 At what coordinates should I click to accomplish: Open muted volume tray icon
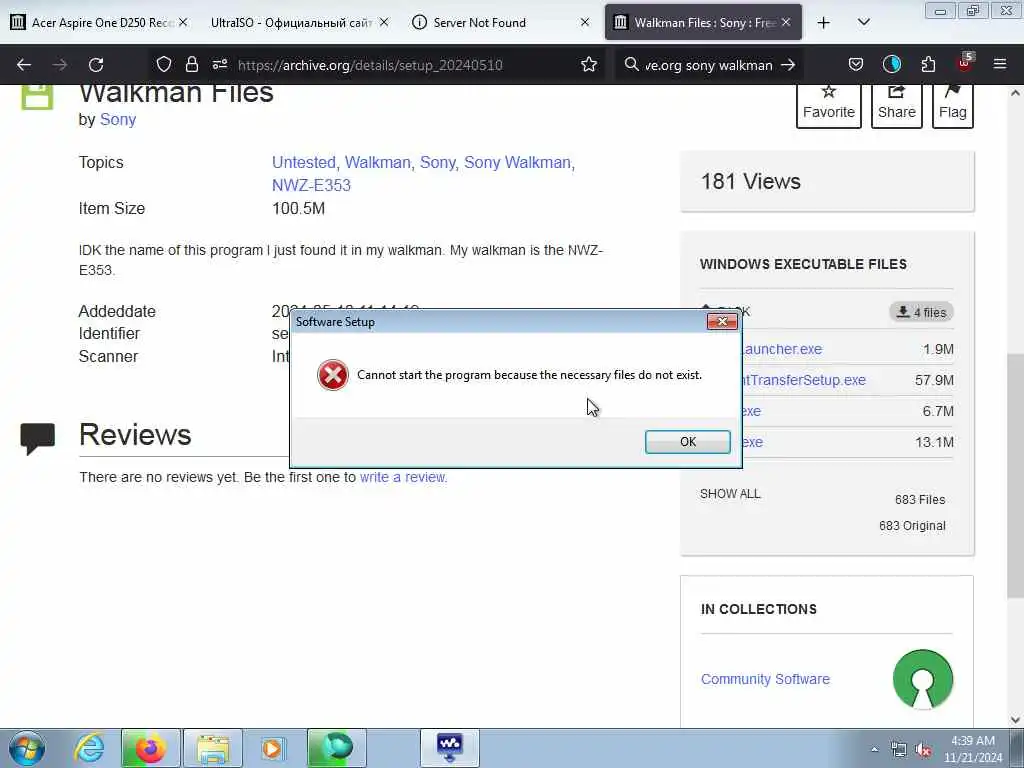pos(923,750)
